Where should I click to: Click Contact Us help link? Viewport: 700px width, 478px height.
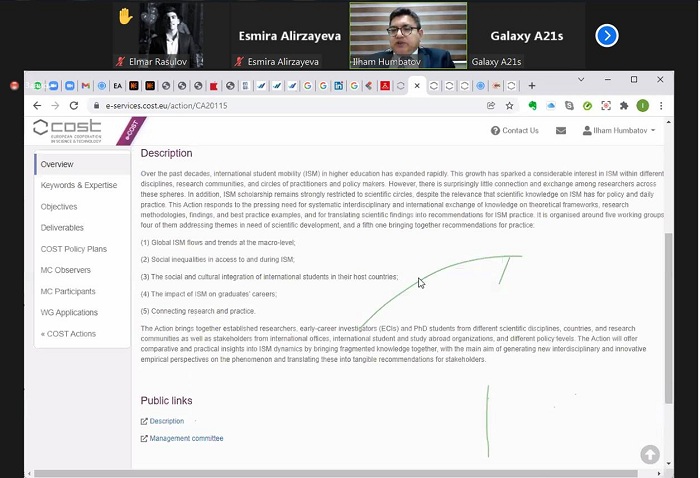tap(515, 131)
